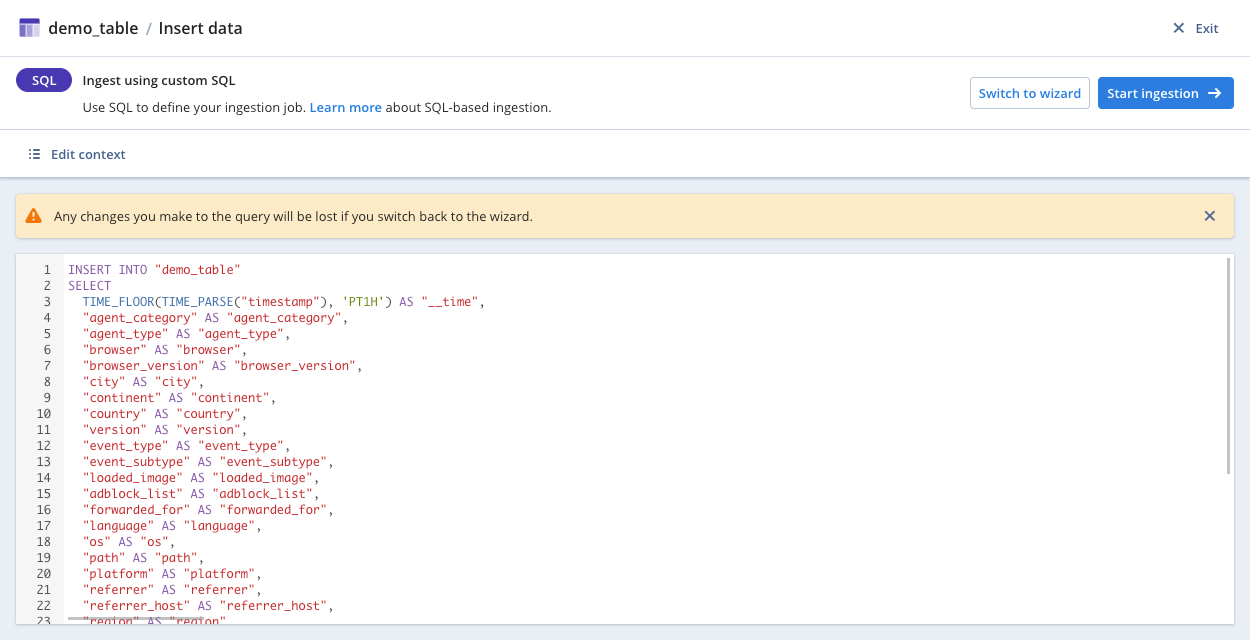
Task: Click the SQL badge
Action: [x=44, y=80]
